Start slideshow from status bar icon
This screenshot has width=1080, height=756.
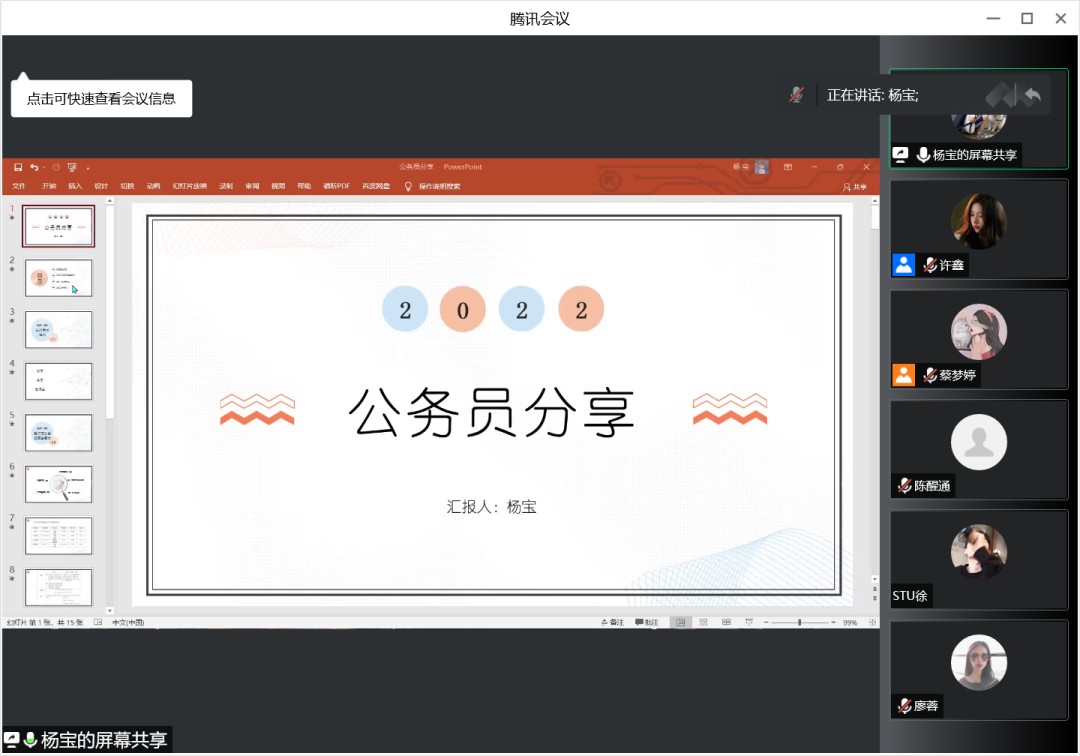coord(749,622)
